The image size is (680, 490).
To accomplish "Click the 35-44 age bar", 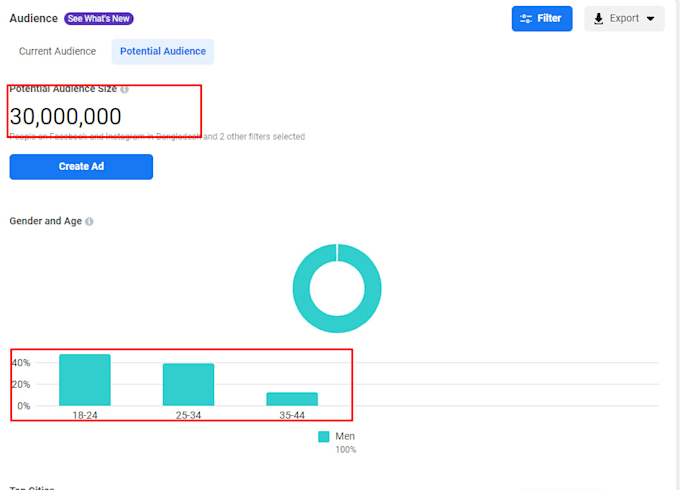I will [292, 399].
